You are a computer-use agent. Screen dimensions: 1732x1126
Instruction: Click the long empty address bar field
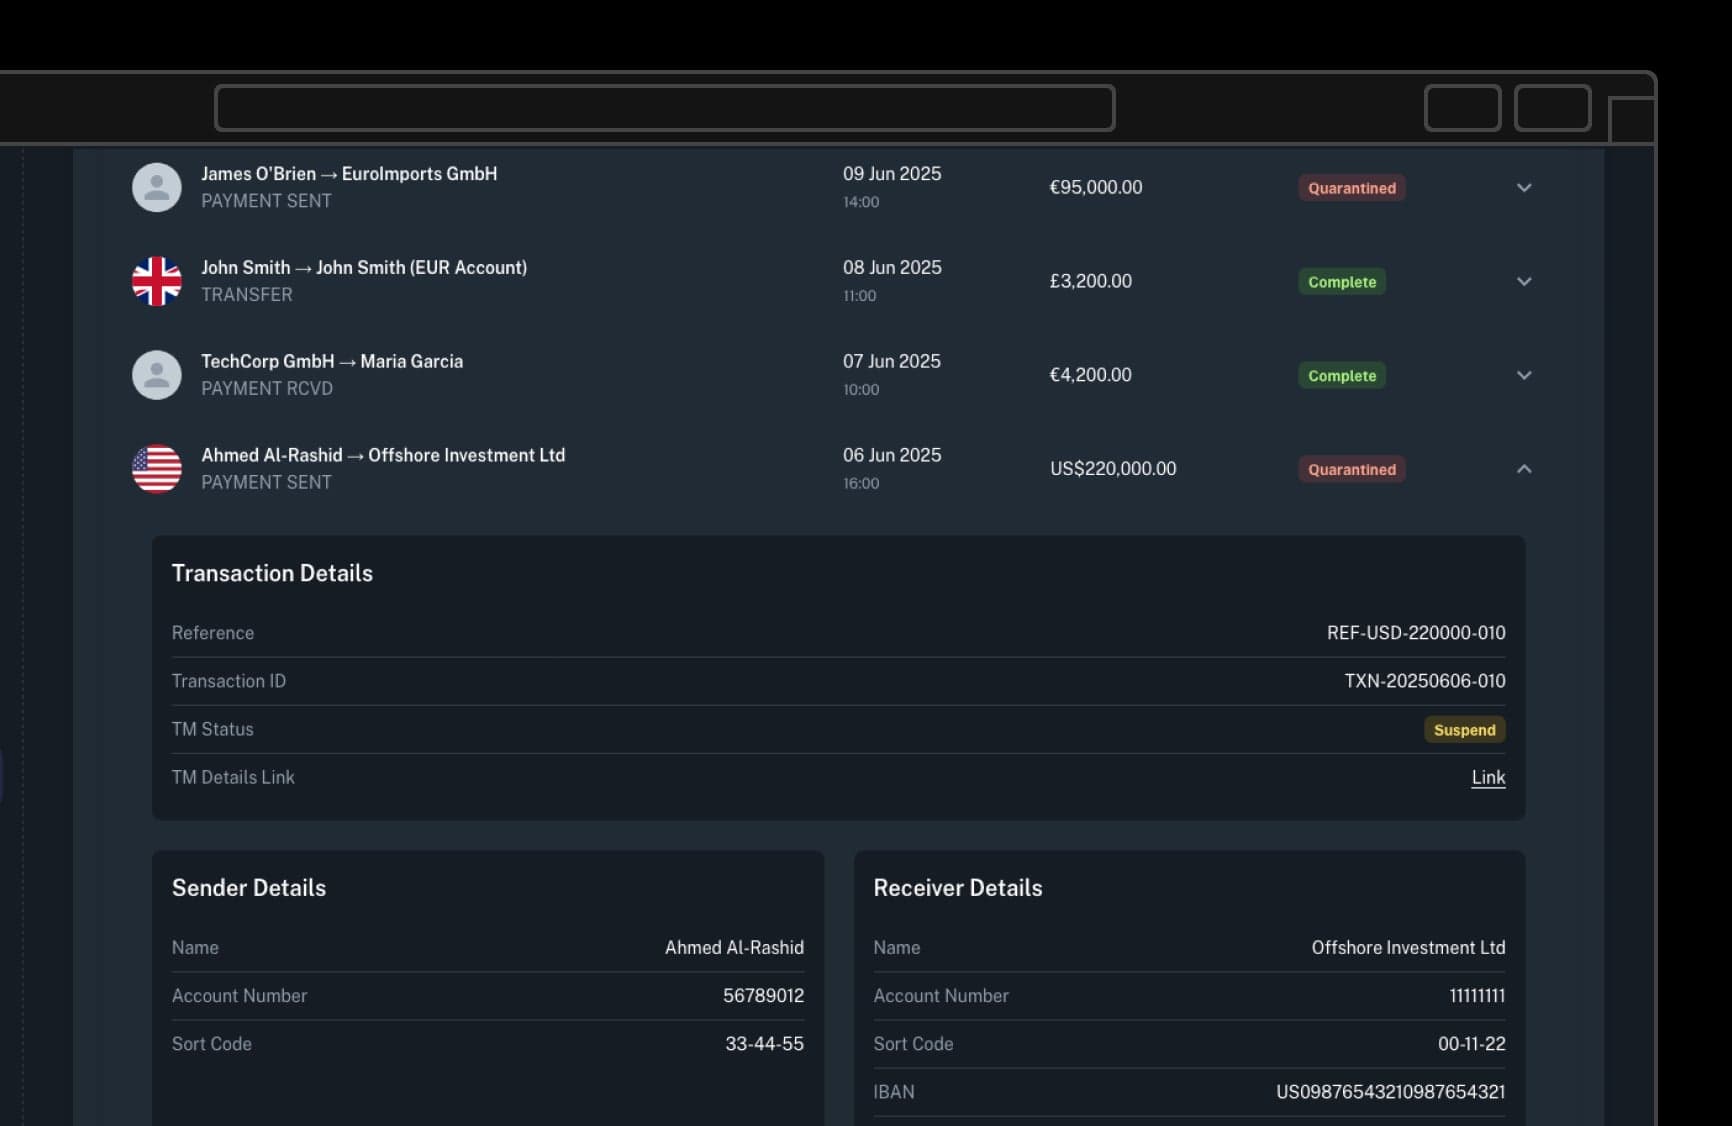665,108
